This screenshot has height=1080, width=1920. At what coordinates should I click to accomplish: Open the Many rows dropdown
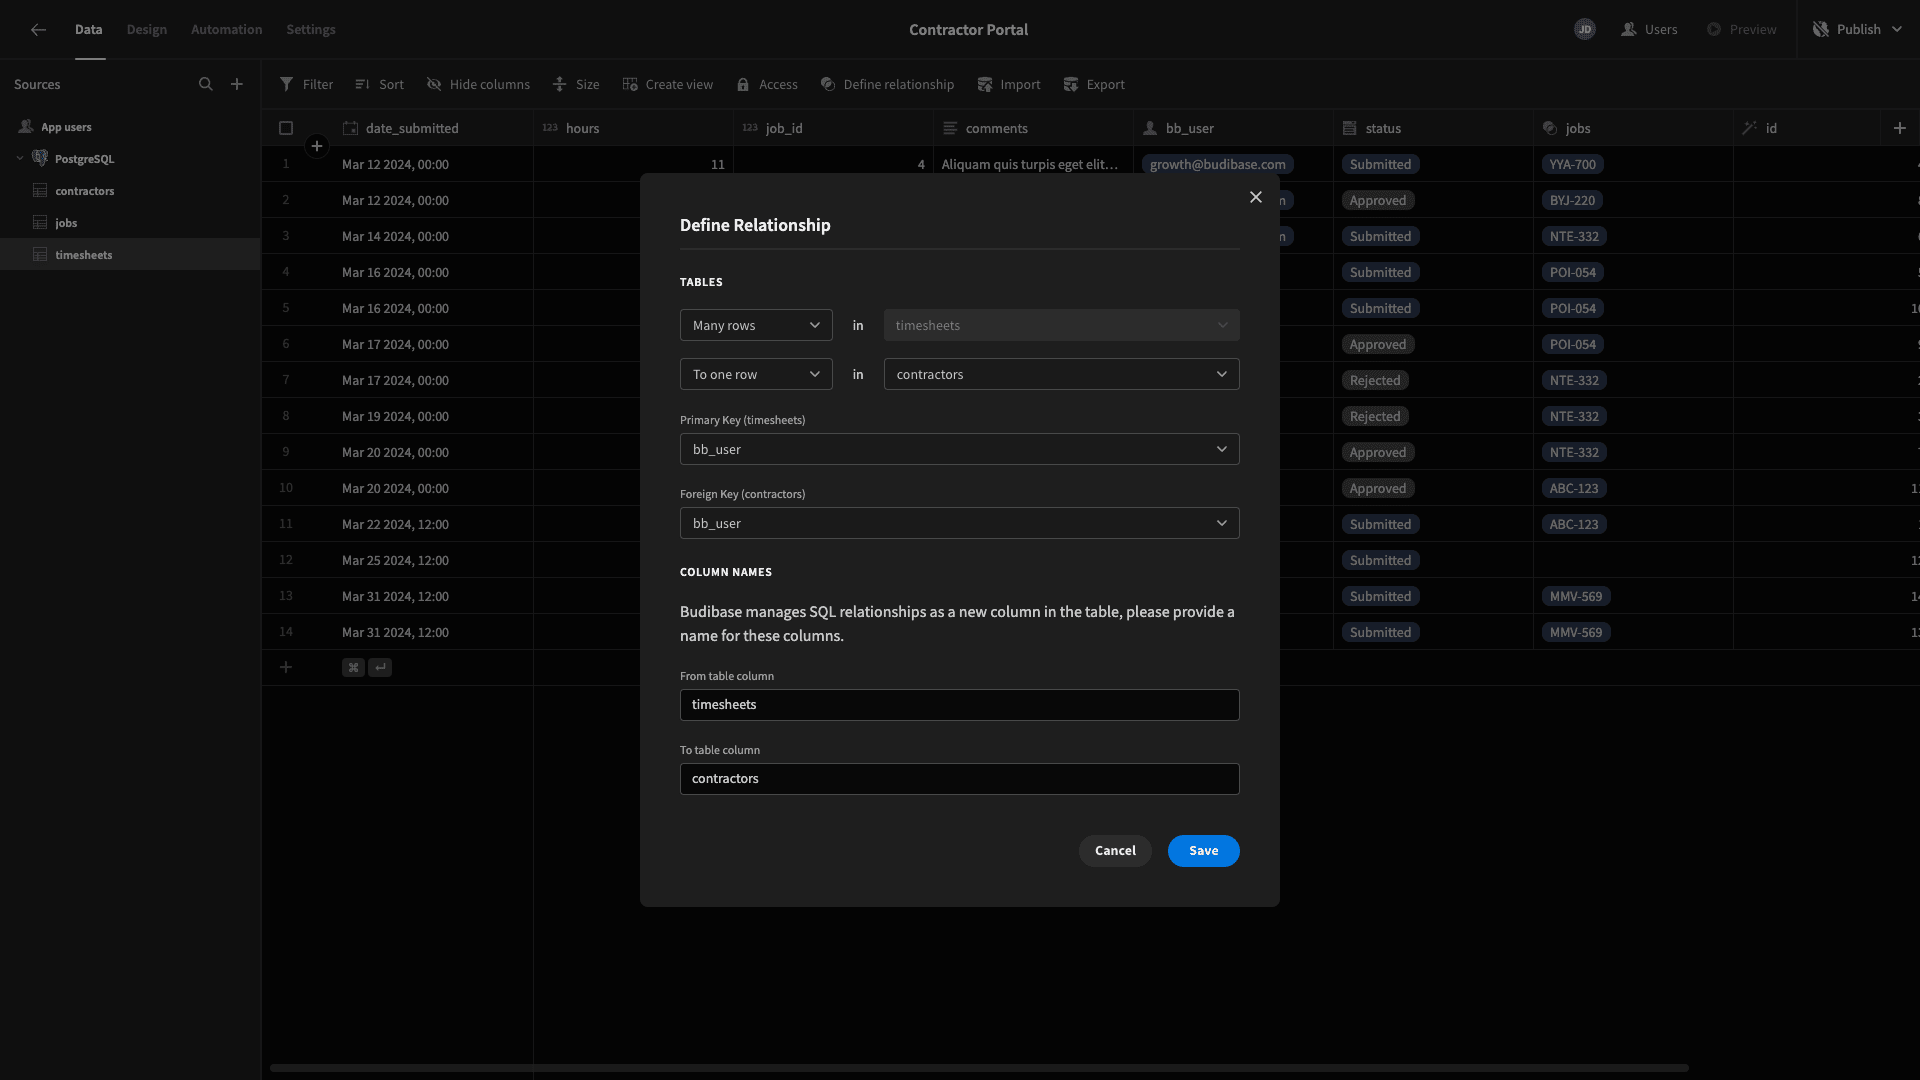pyautogui.click(x=756, y=325)
